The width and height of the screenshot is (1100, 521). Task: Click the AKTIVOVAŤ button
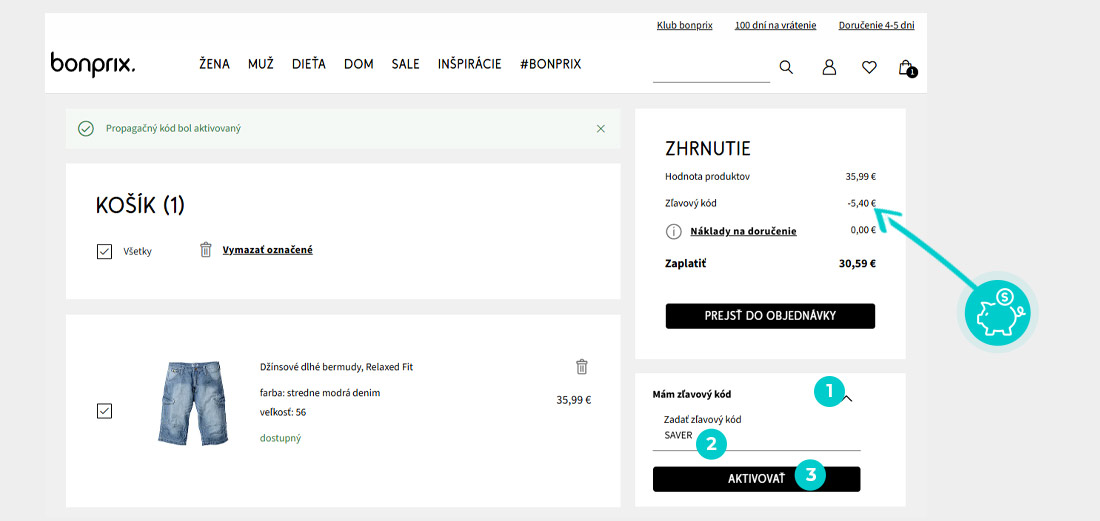(x=756, y=479)
